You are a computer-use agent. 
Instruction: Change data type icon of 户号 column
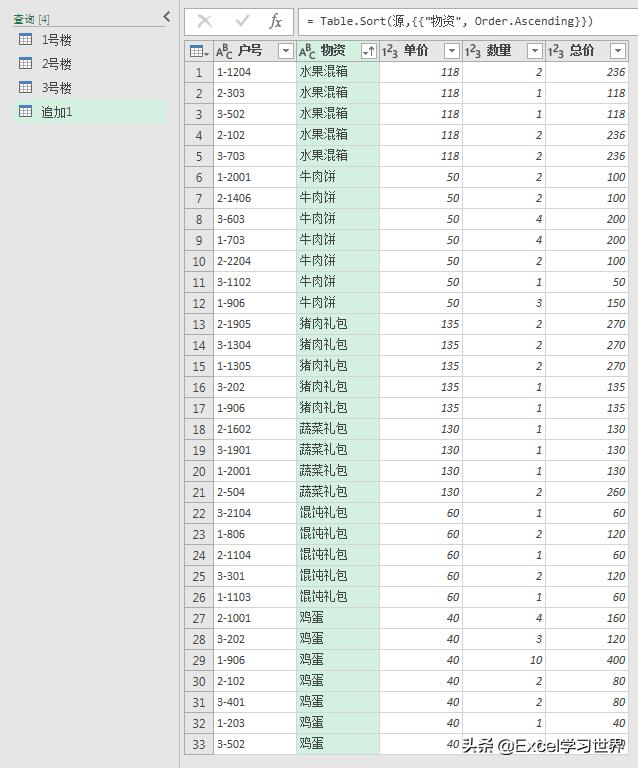click(x=224, y=51)
